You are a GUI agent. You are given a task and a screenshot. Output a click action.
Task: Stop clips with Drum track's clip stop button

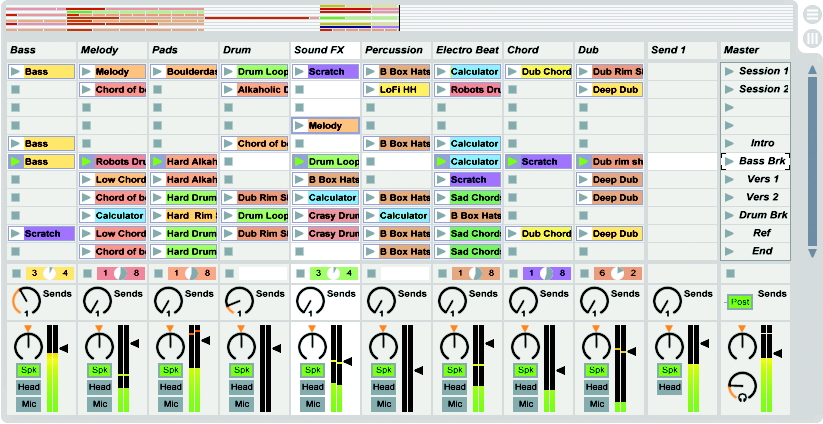pos(229,273)
